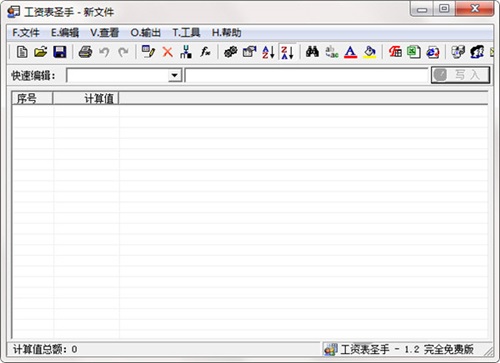Open the O.输出 menu

(145, 33)
